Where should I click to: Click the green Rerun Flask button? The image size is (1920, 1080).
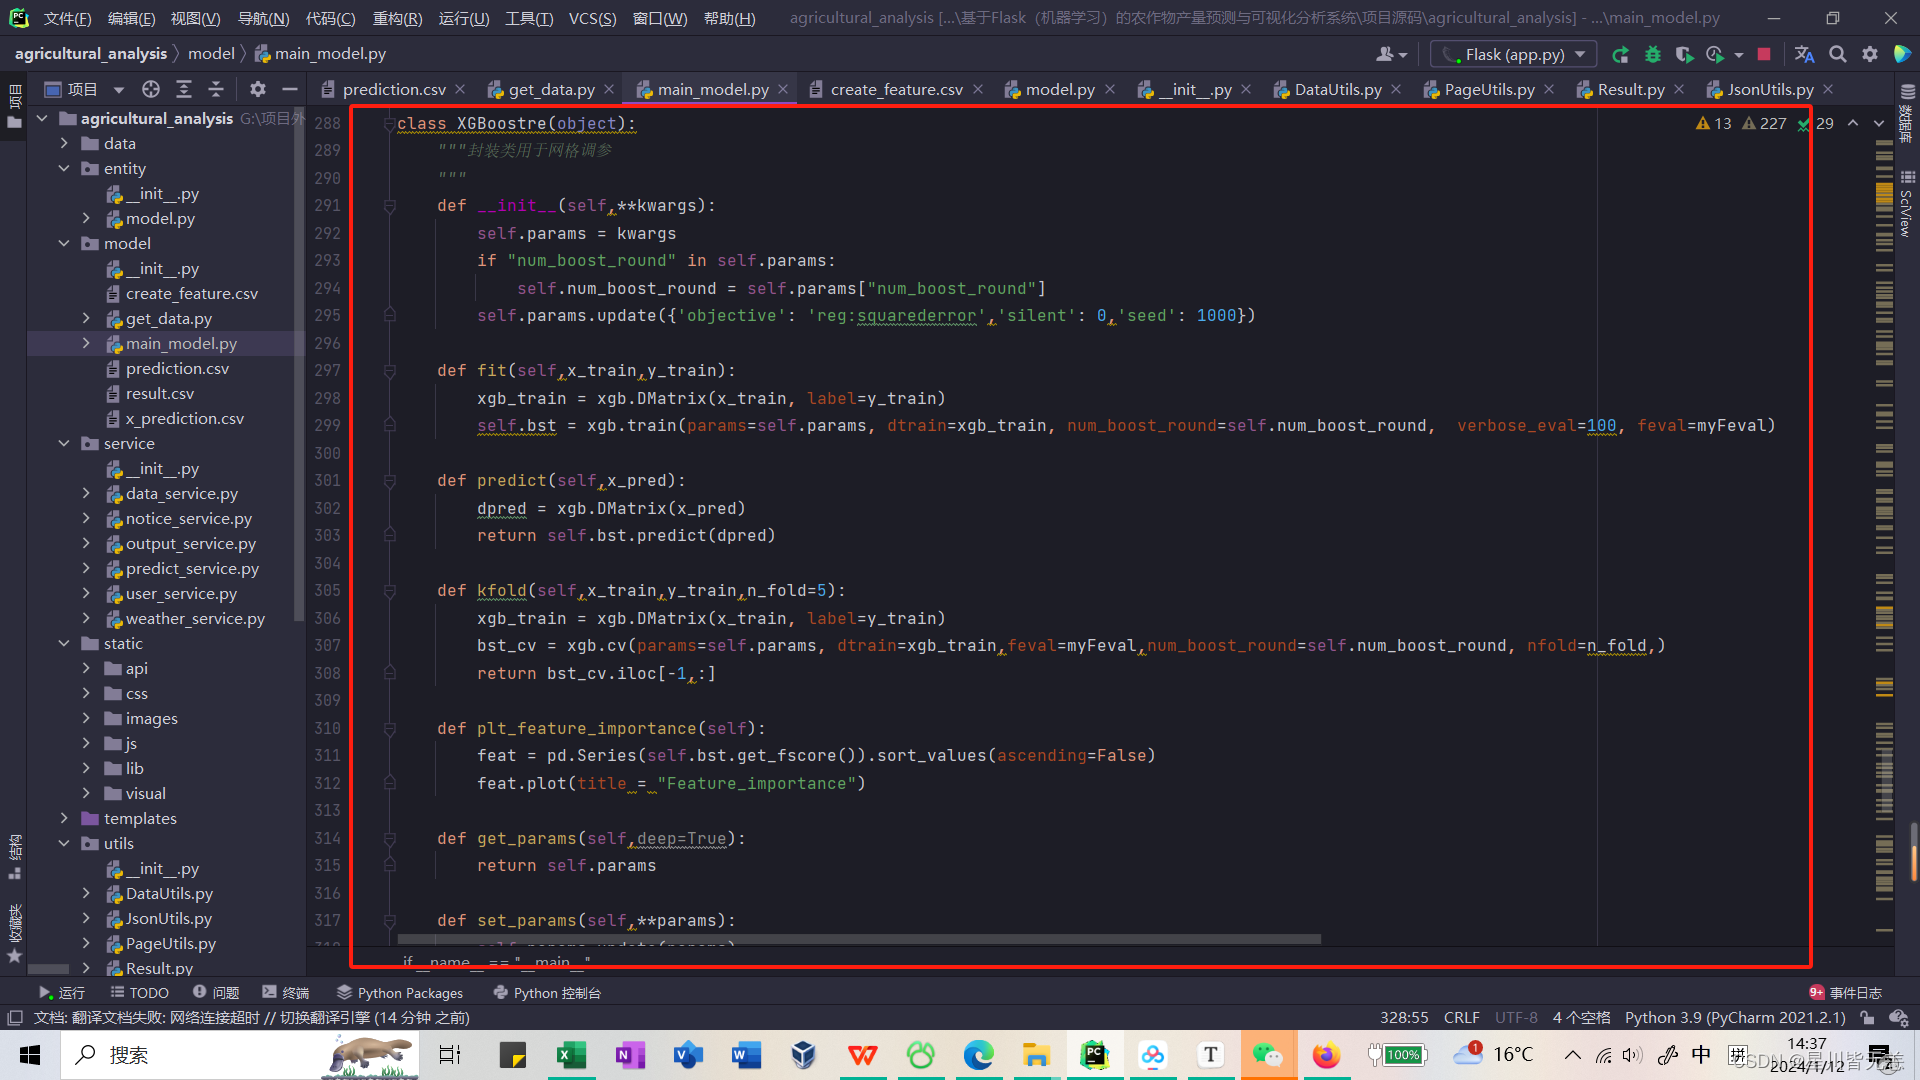click(1620, 55)
